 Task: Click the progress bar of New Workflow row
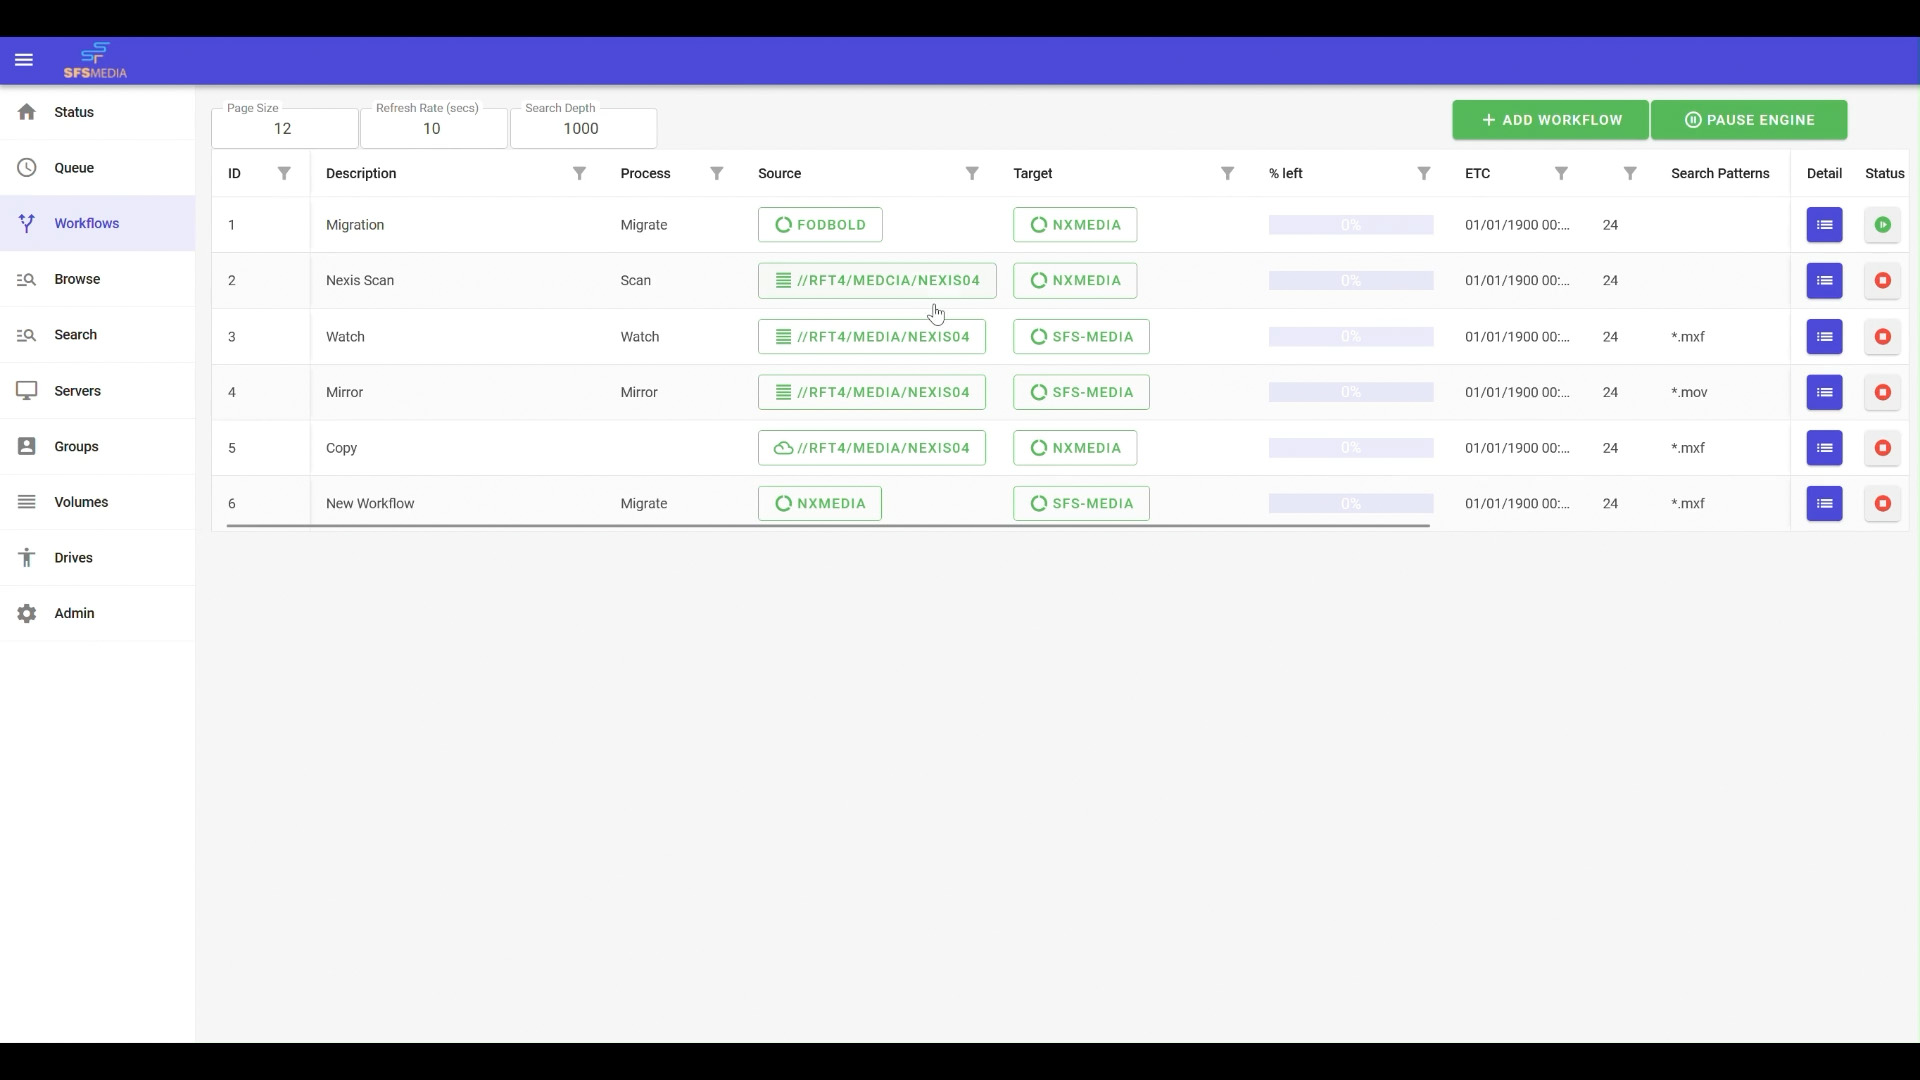(1351, 504)
